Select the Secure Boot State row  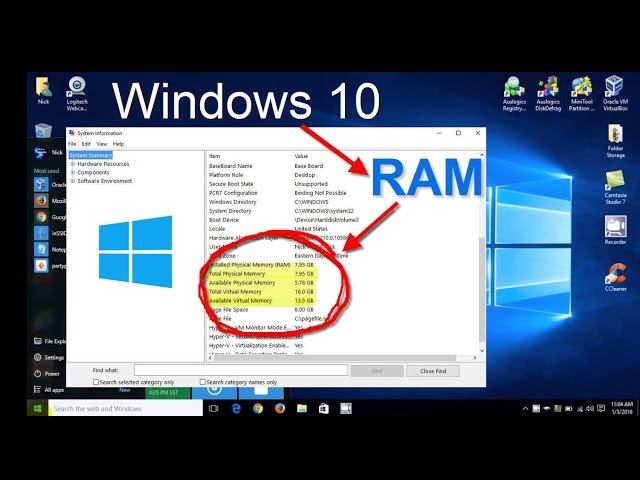pyautogui.click(x=269, y=184)
